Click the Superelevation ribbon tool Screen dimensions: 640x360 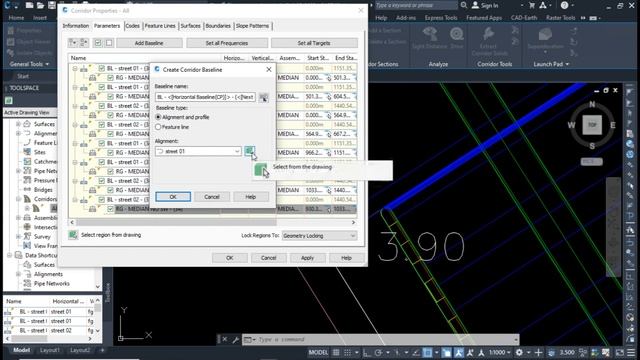(545, 39)
